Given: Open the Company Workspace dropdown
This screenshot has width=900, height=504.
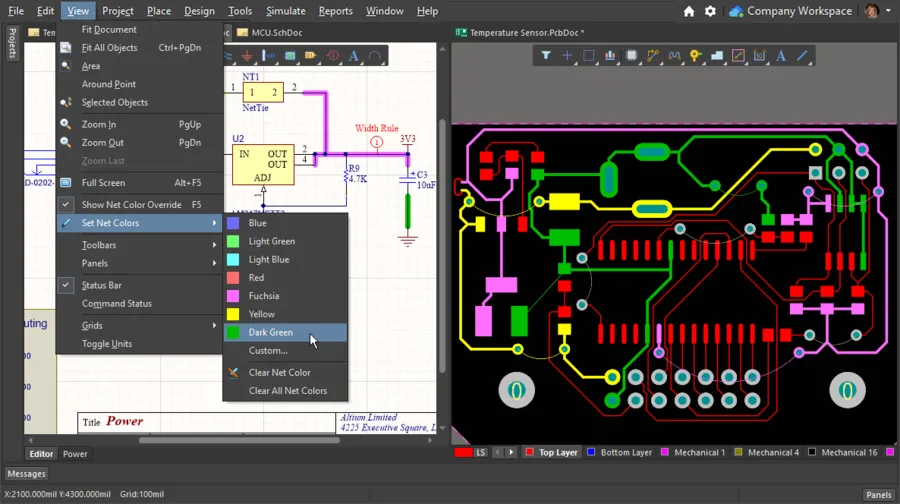Looking at the screenshot, I should [799, 11].
